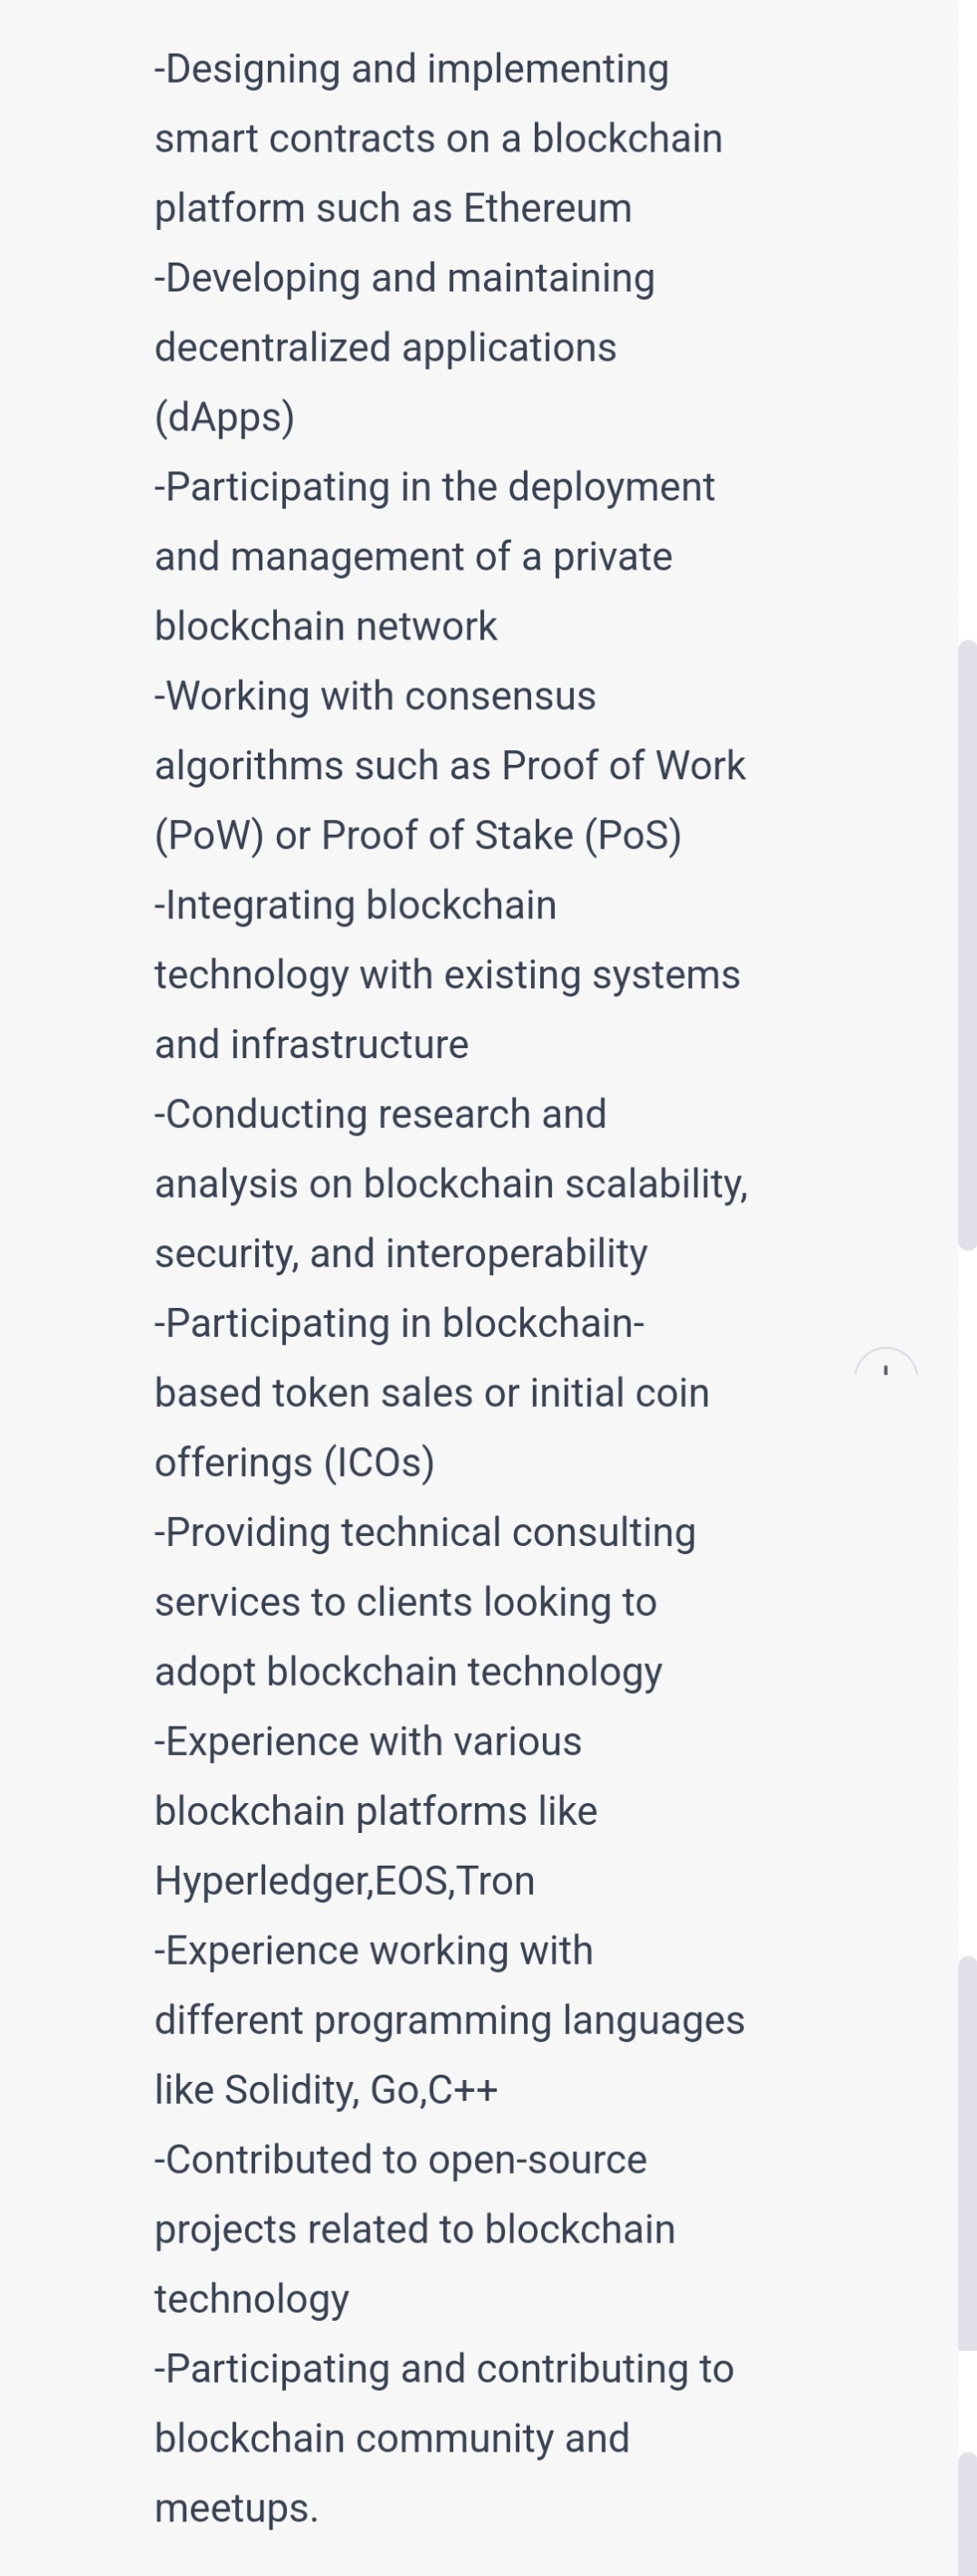Click the 'like Solidity, Go,C++' line
Viewport: 977px width, 2576px height.
(326, 2090)
